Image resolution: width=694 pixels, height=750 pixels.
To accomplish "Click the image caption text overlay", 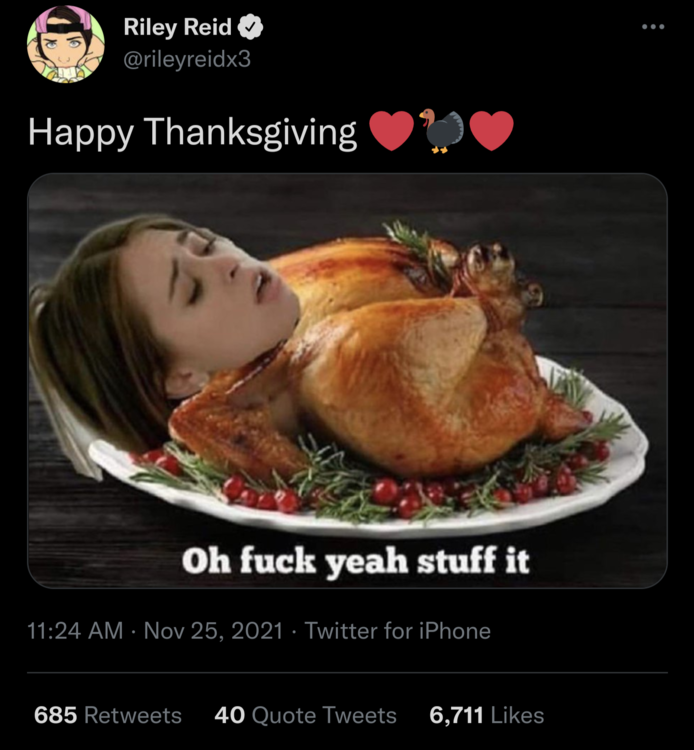I will [x=355, y=559].
